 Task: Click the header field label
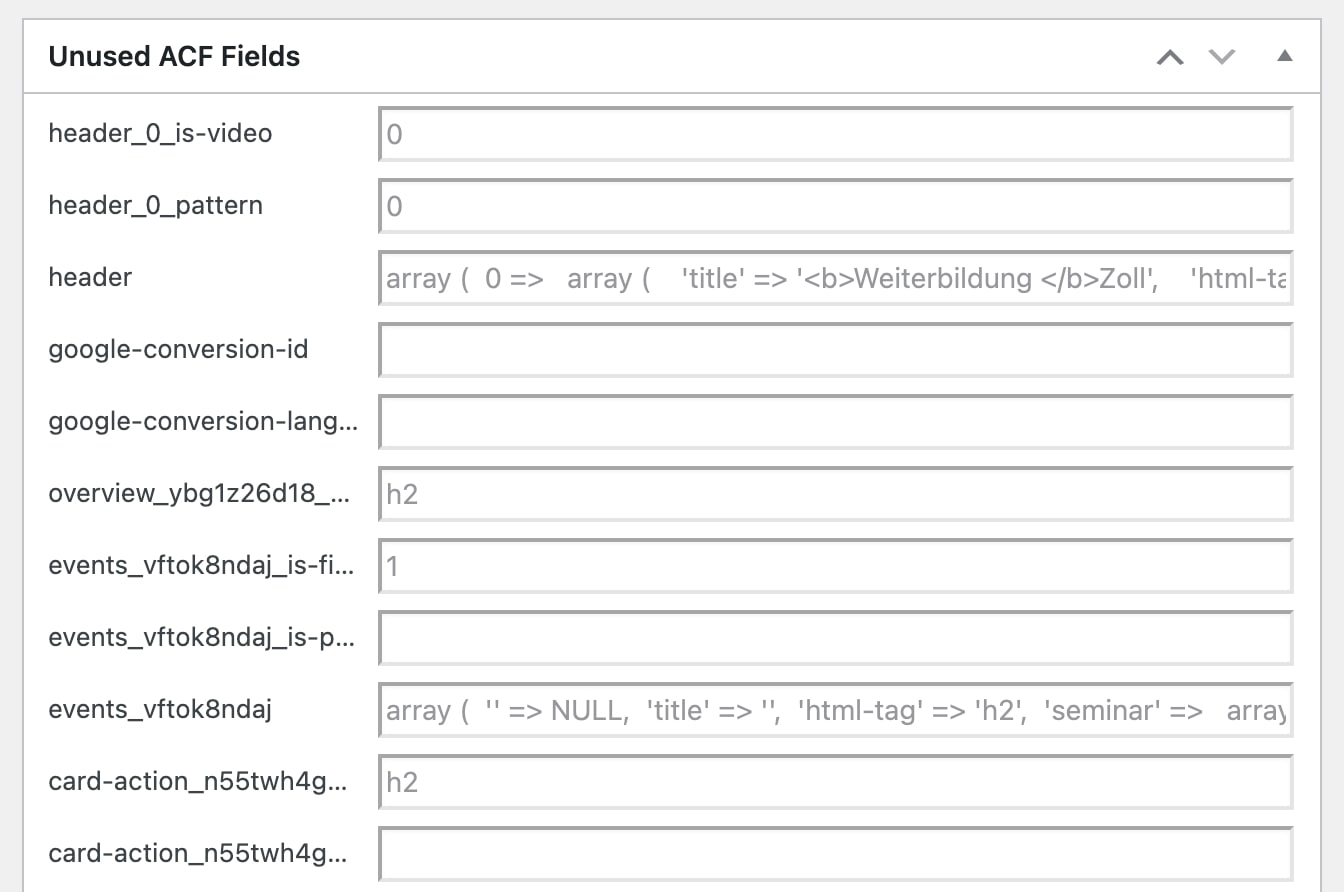click(x=90, y=277)
